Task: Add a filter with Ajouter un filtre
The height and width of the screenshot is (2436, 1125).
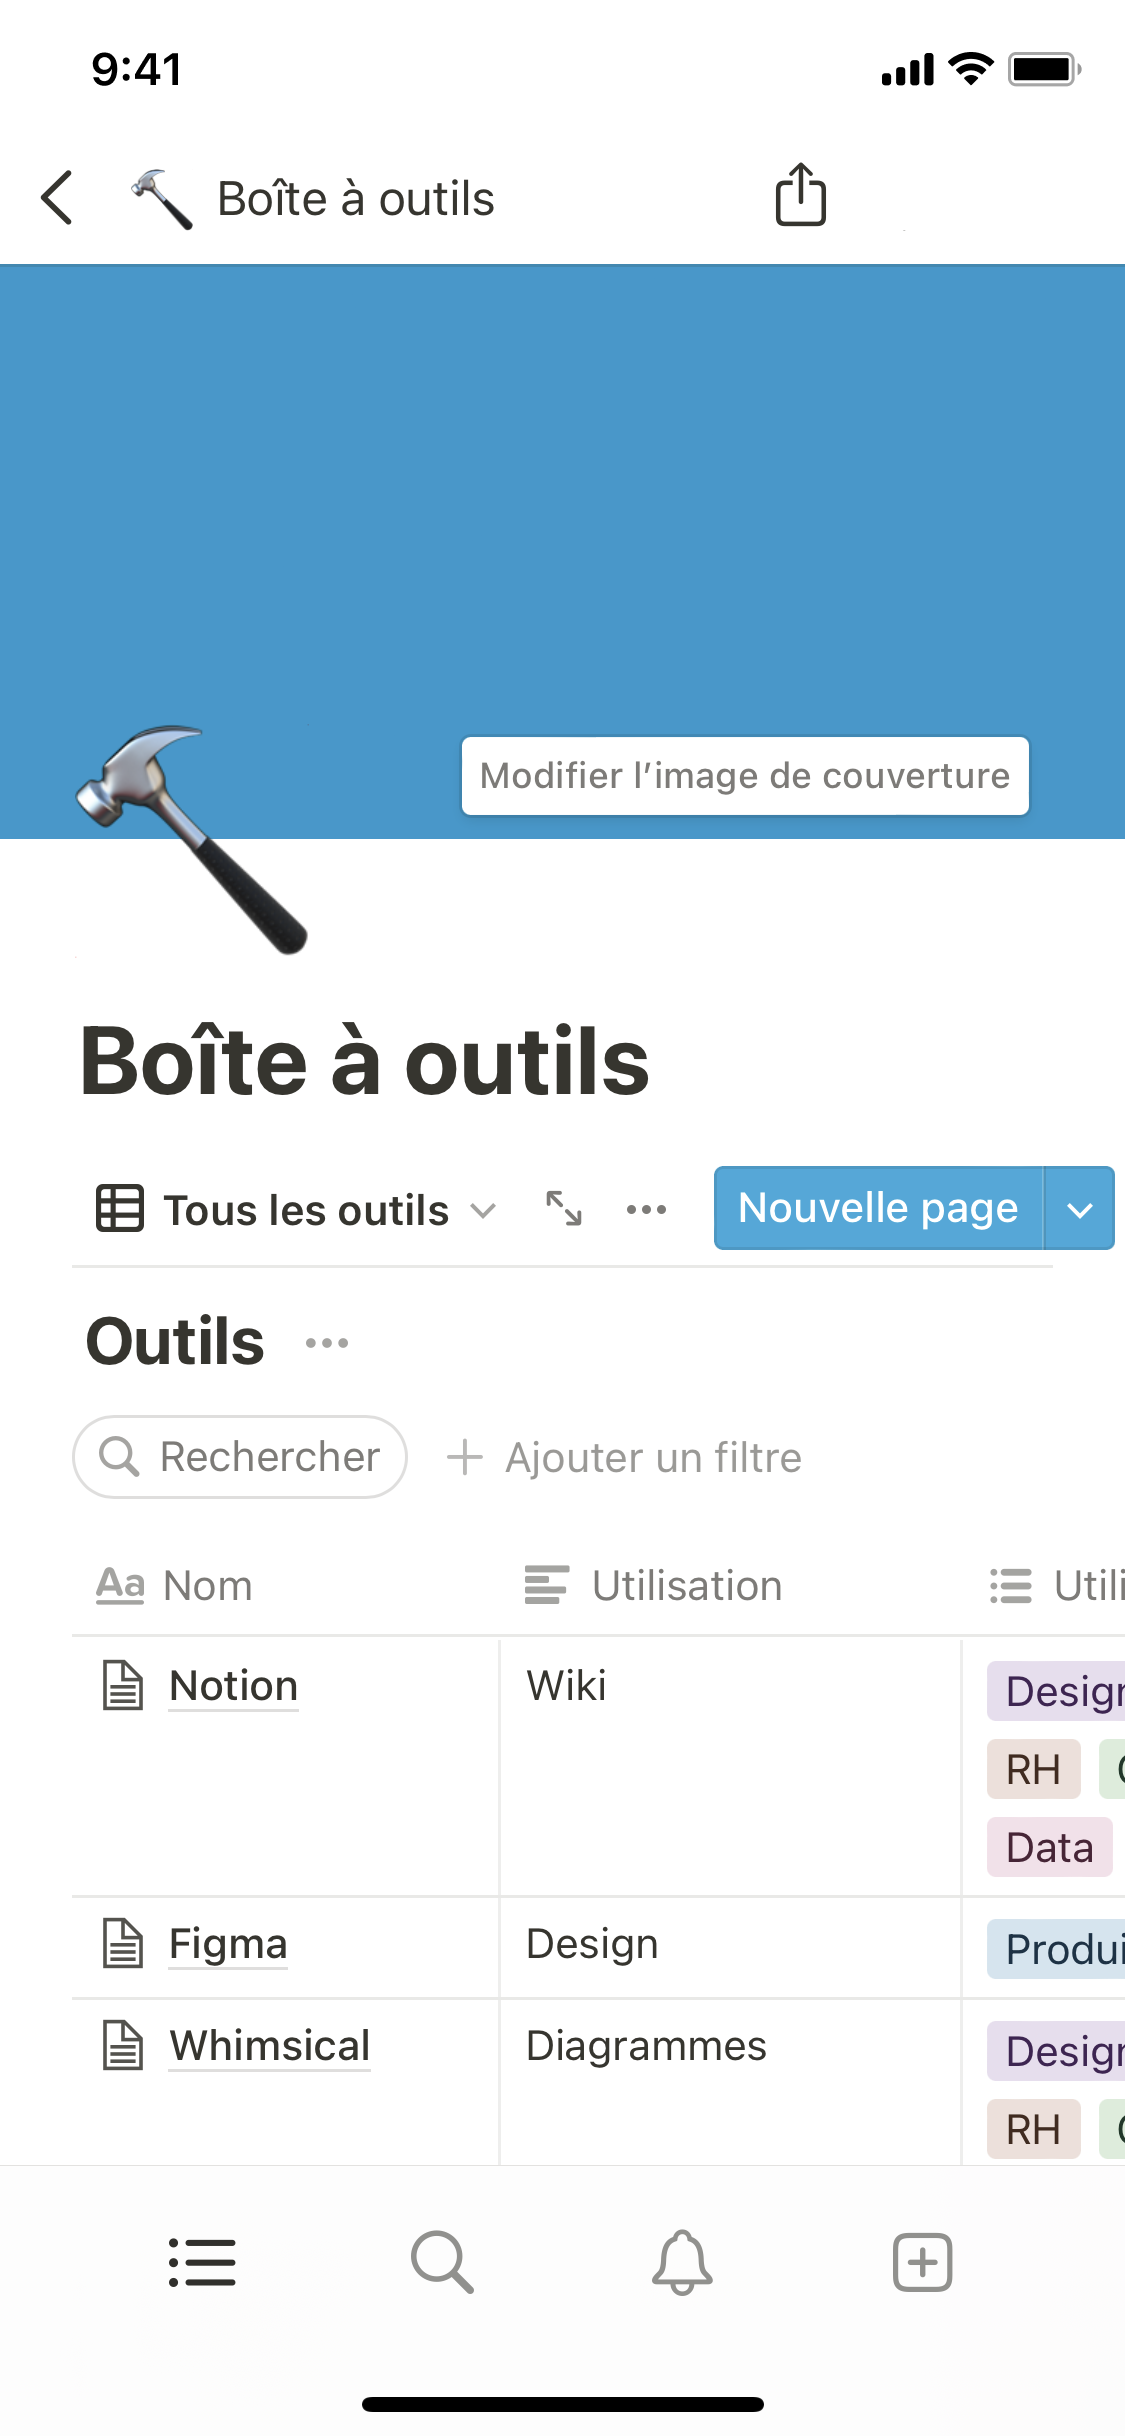Action: [x=624, y=1457]
